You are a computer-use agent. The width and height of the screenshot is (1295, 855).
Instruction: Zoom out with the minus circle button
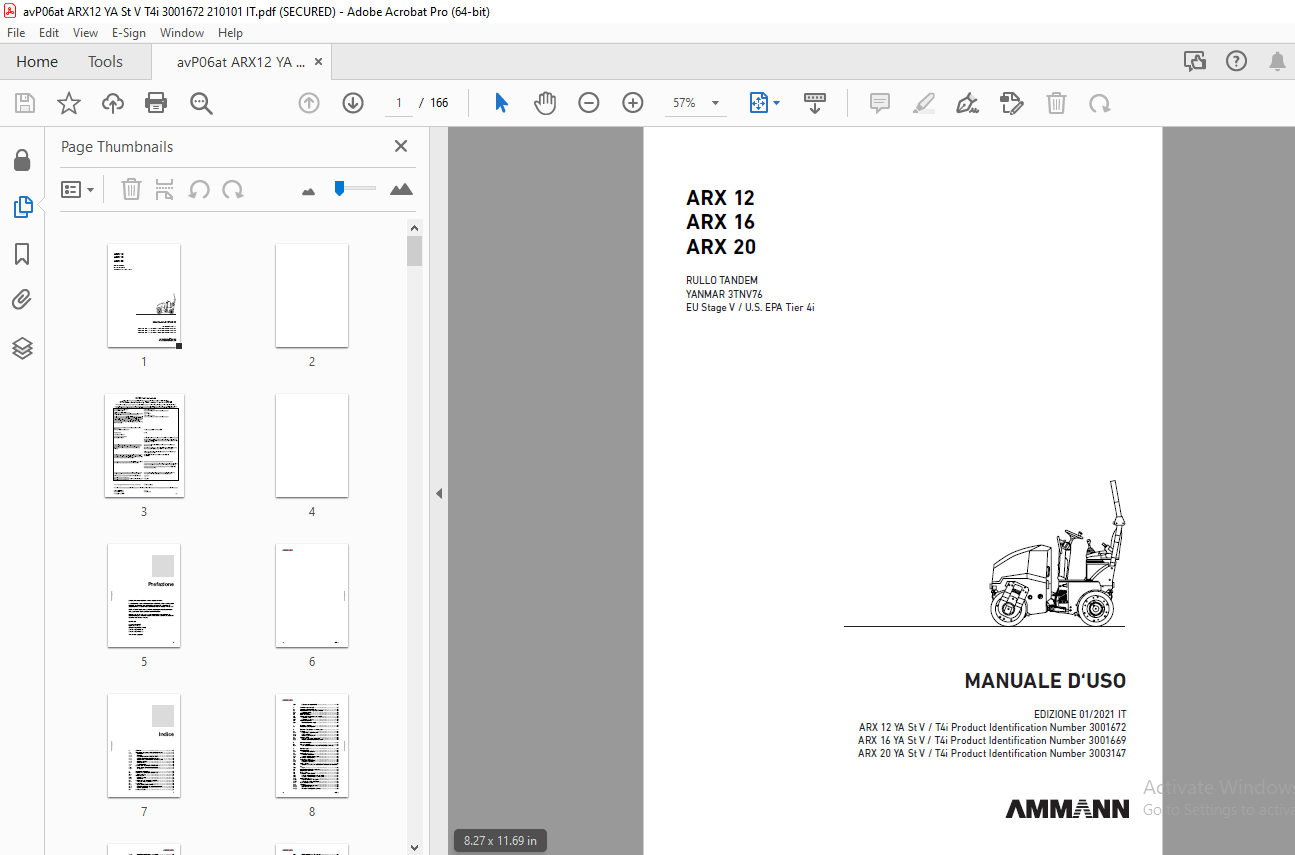(589, 103)
